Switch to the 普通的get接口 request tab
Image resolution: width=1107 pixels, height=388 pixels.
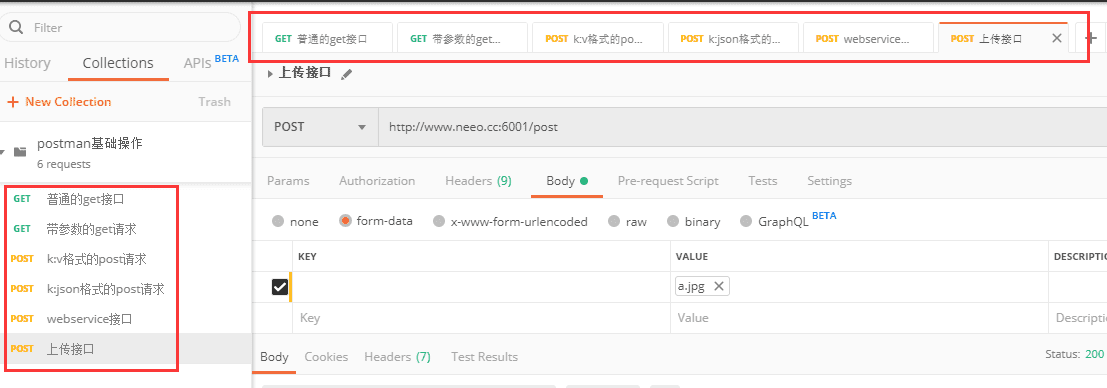tap(327, 38)
